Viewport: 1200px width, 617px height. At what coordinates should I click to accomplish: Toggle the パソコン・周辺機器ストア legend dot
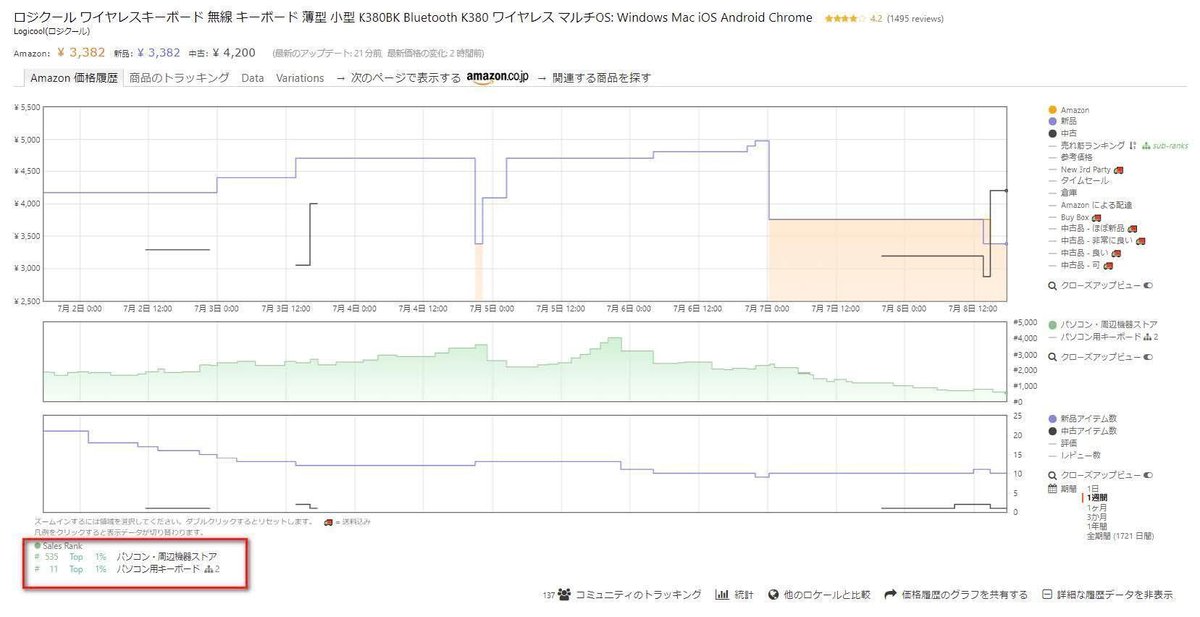pyautogui.click(x=1051, y=324)
